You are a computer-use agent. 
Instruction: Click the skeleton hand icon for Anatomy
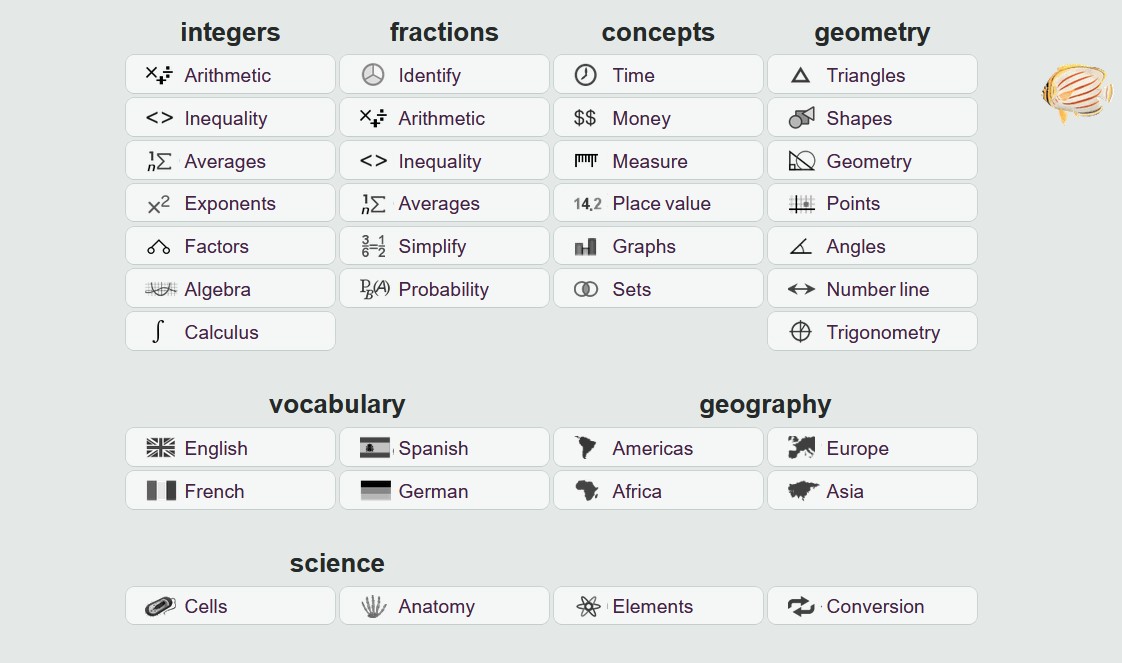(374, 606)
